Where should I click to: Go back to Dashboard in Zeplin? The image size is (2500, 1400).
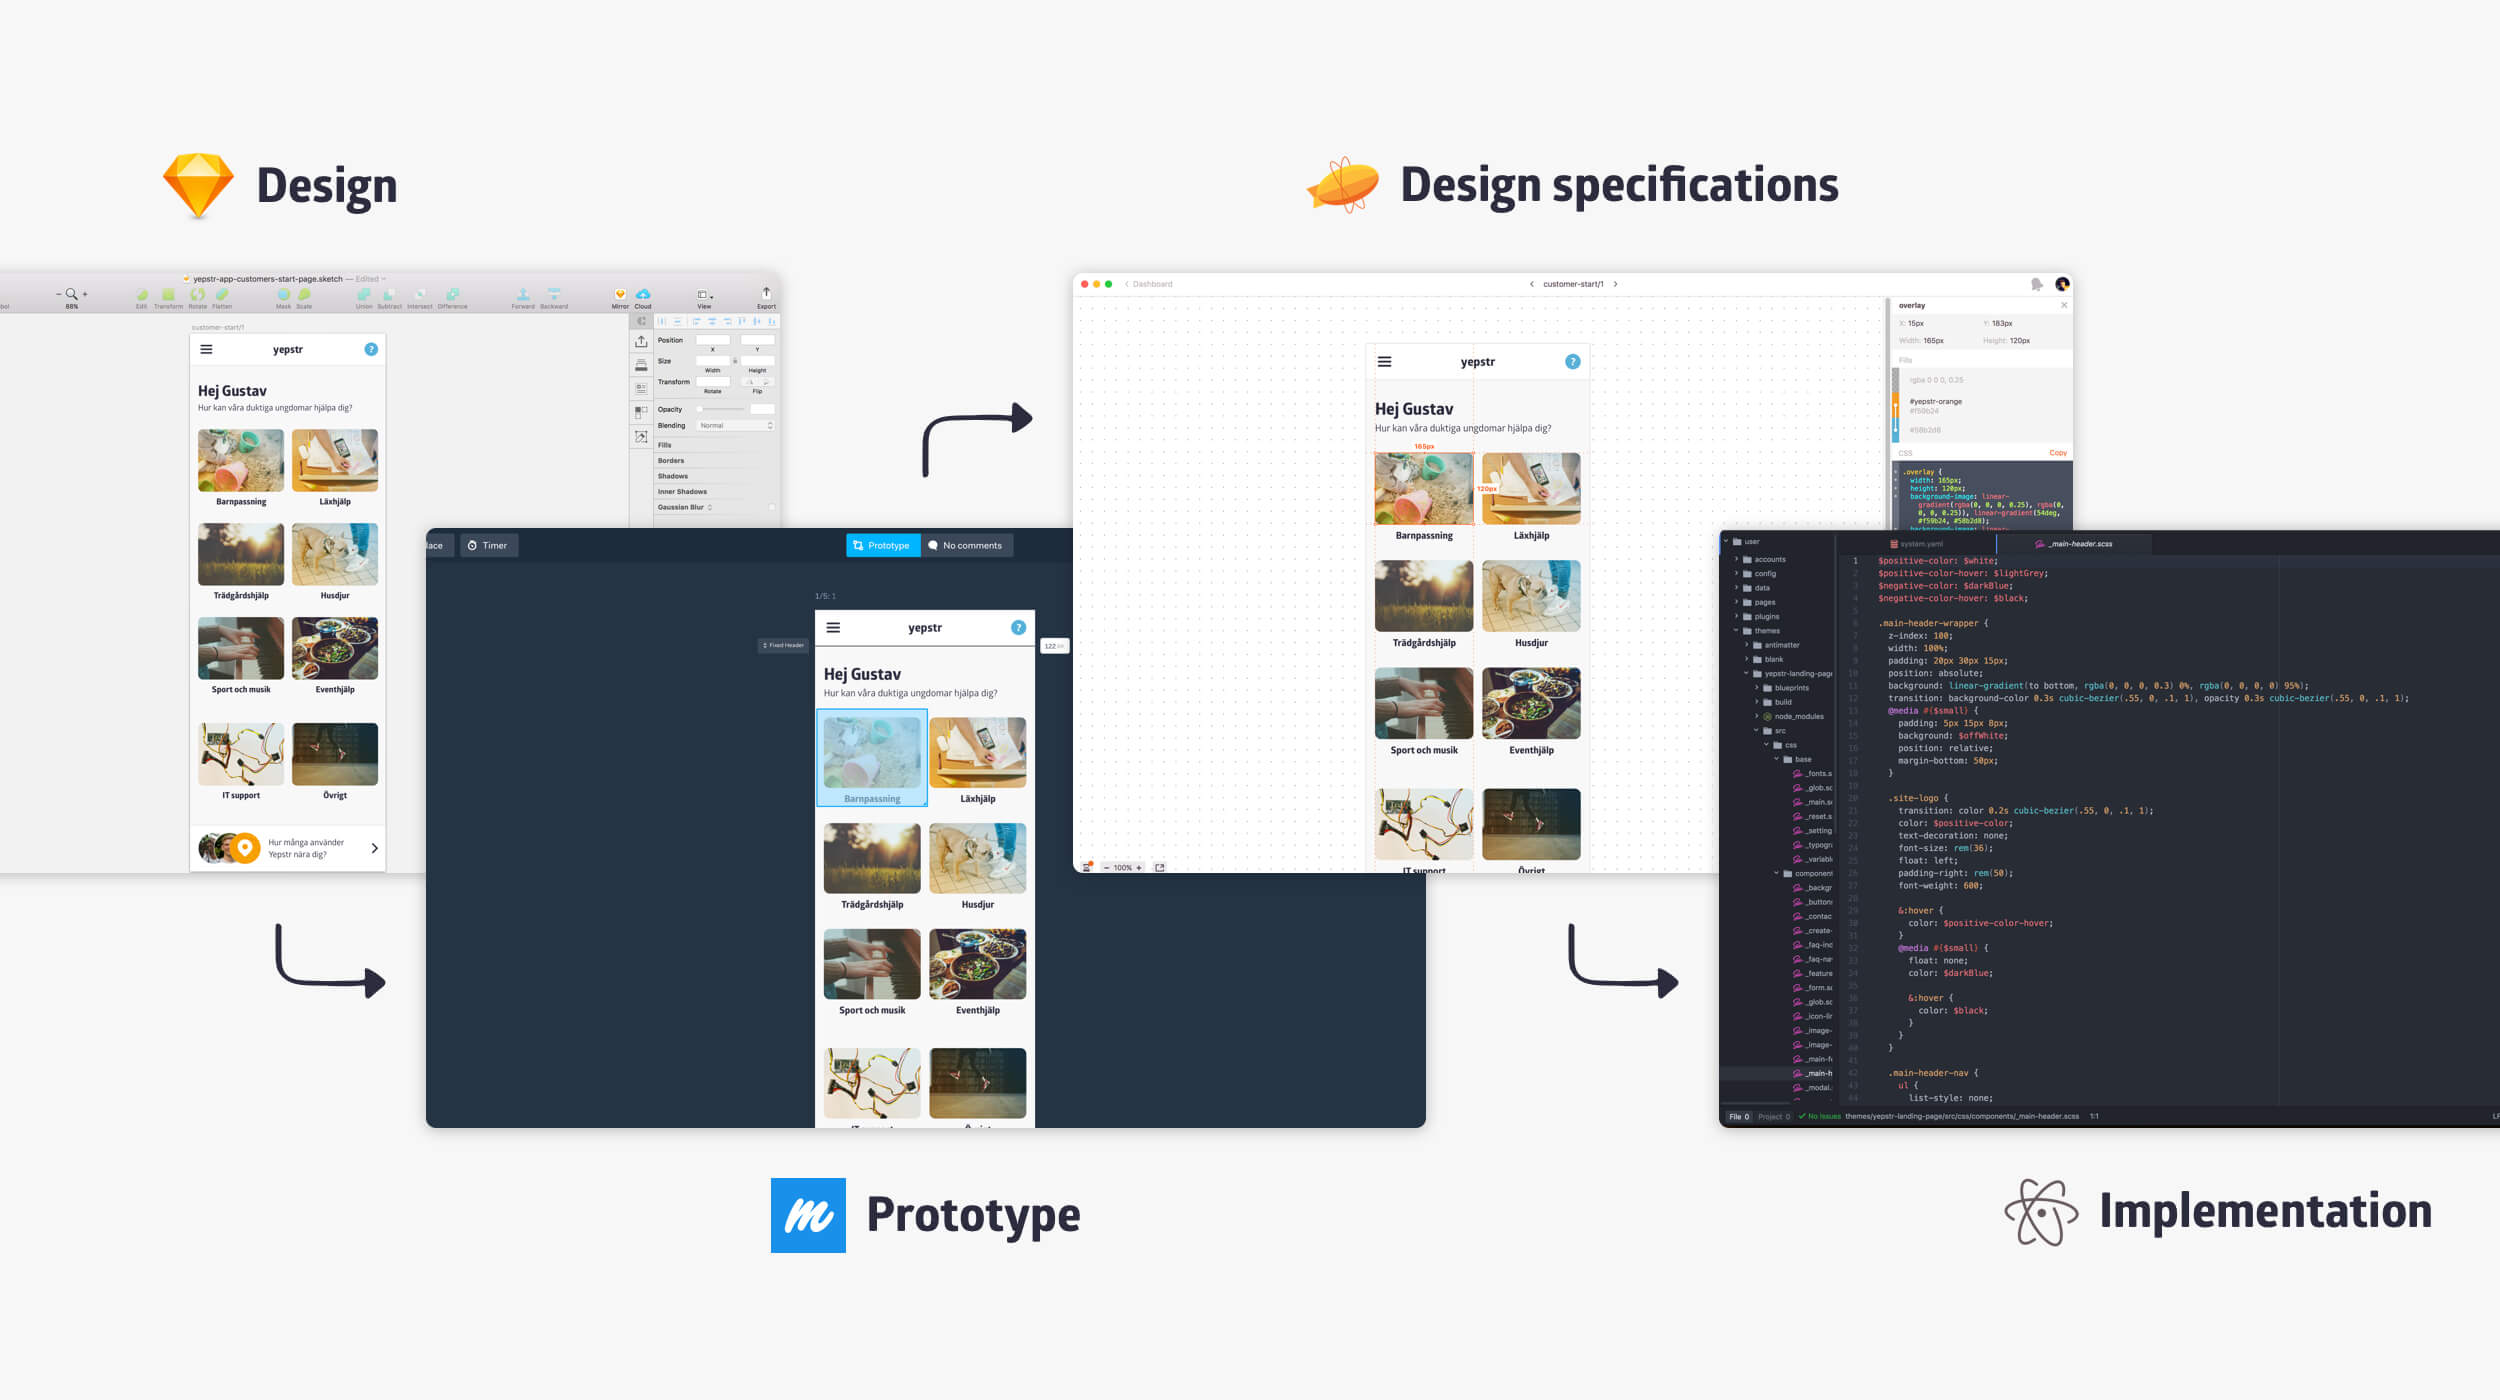(x=1148, y=284)
